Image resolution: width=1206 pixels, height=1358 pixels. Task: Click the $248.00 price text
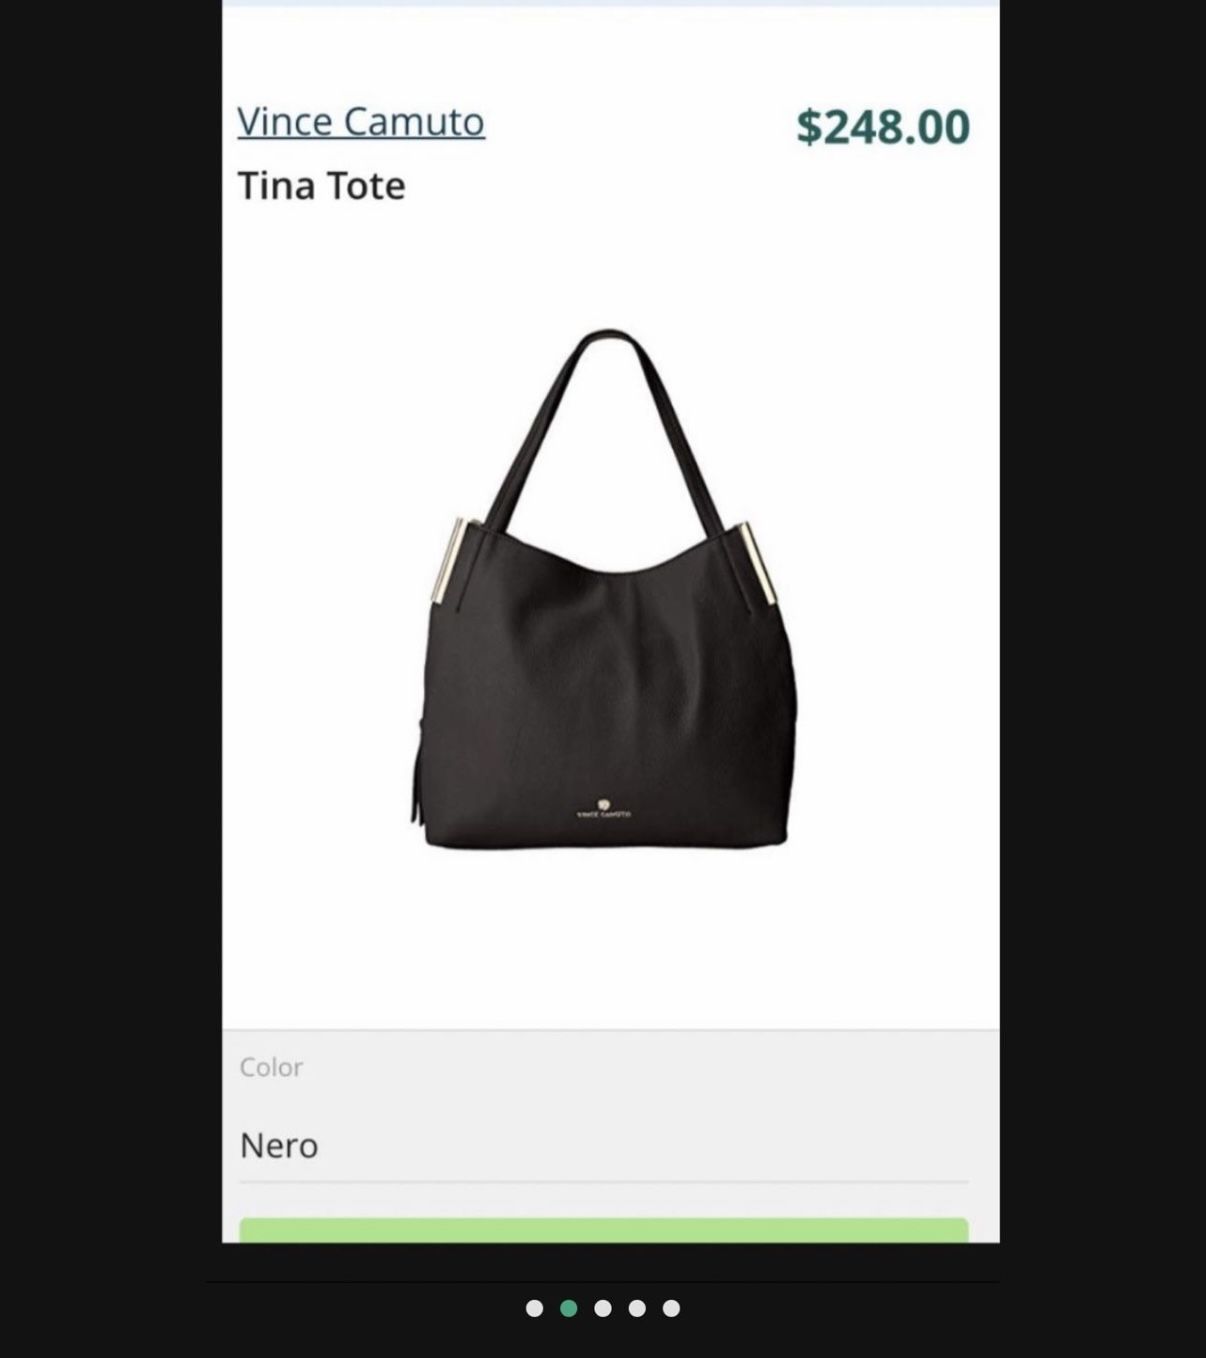point(883,127)
